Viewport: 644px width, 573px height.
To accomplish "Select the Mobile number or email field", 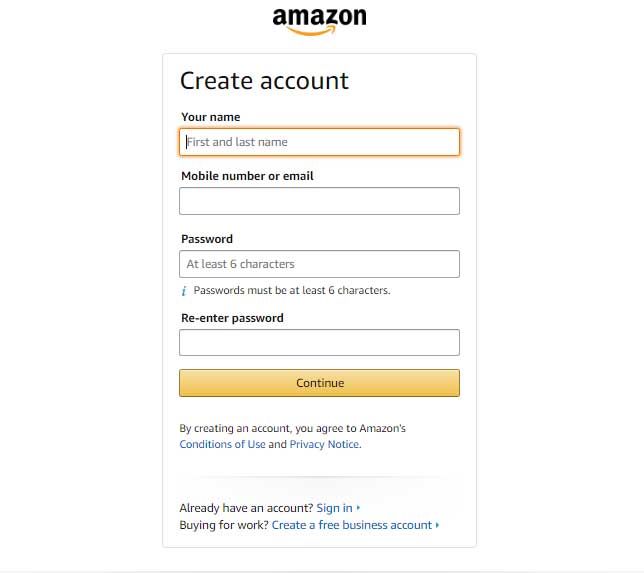I will coord(319,201).
